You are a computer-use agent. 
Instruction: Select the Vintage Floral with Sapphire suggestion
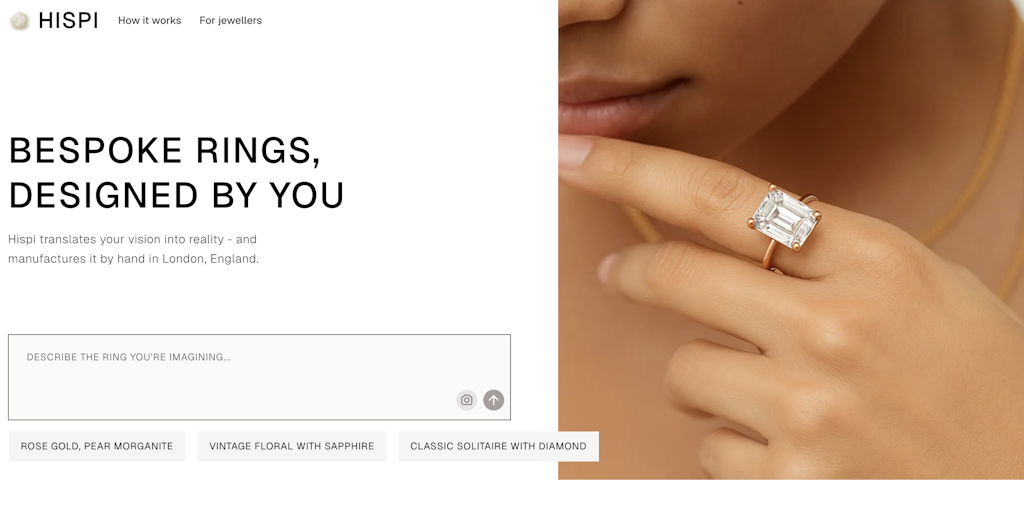292,446
